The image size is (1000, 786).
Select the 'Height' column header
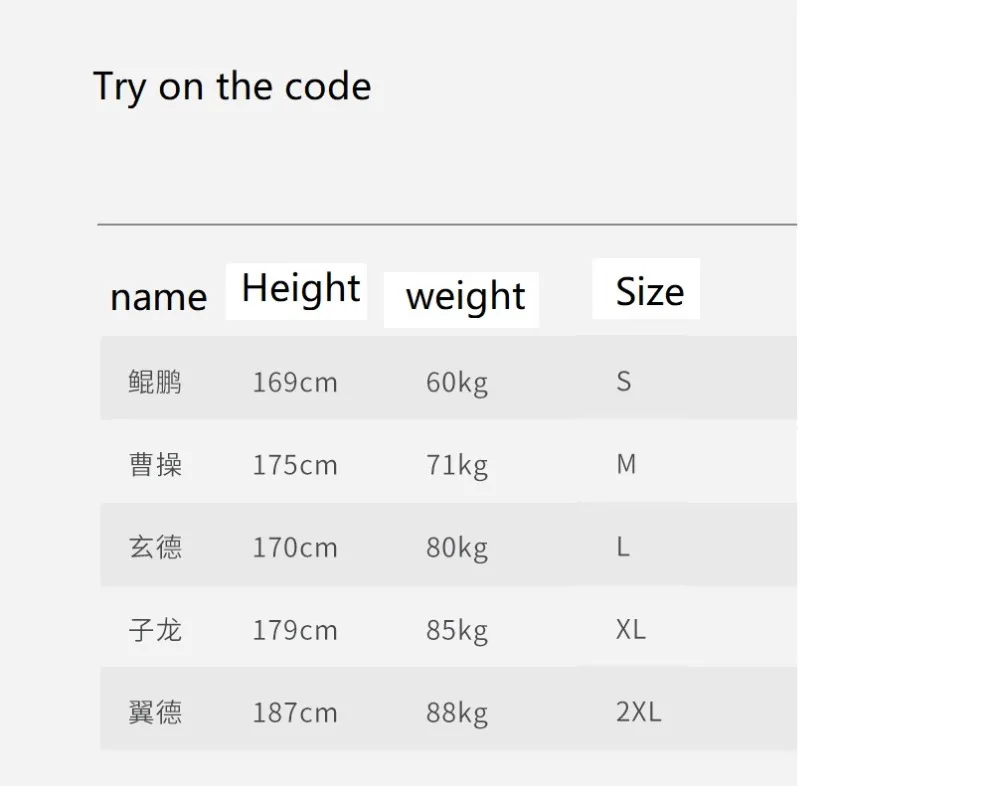(301, 288)
